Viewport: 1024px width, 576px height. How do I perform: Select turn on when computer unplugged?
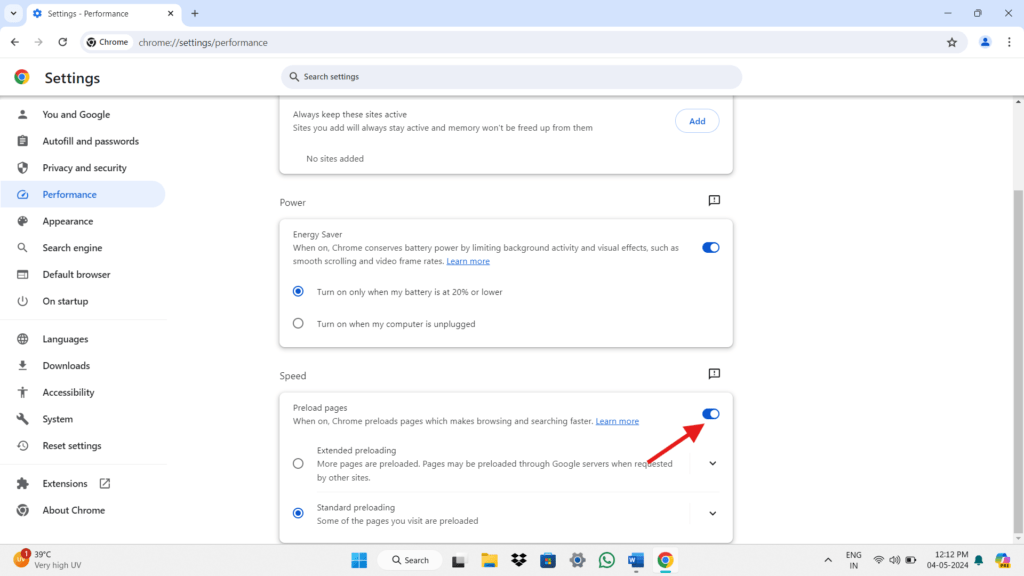(298, 323)
